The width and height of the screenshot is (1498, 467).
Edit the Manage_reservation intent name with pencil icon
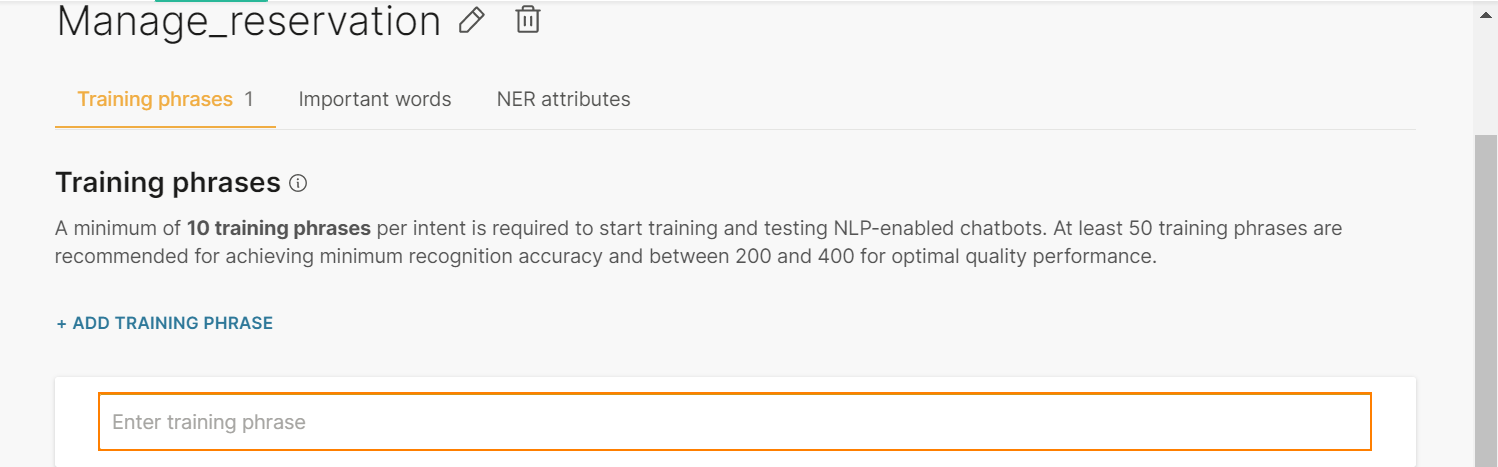472,20
